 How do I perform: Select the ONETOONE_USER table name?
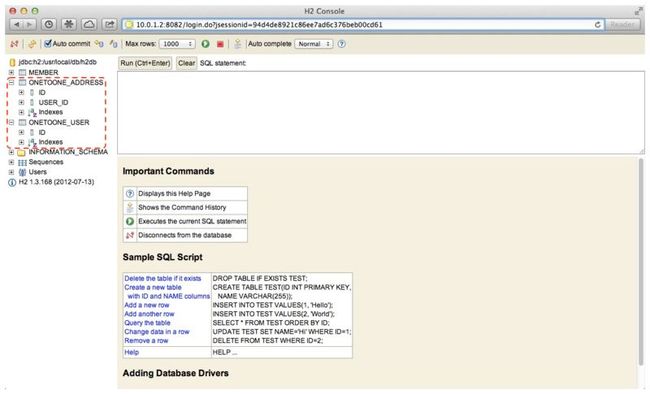click(x=59, y=122)
